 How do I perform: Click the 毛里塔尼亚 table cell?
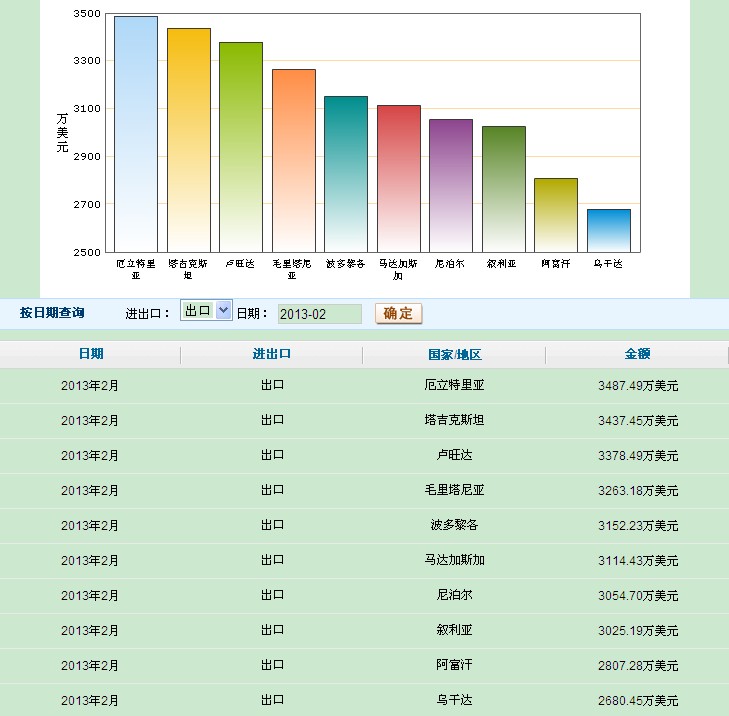(x=454, y=490)
